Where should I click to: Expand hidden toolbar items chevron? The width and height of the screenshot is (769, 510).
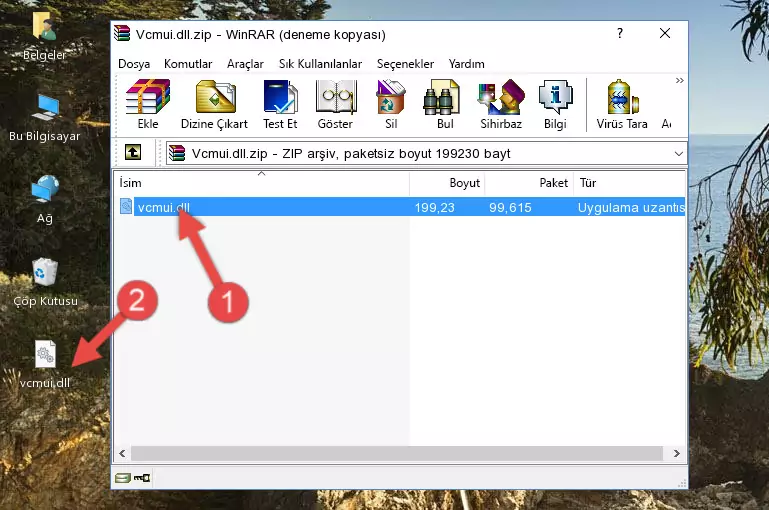tap(679, 80)
